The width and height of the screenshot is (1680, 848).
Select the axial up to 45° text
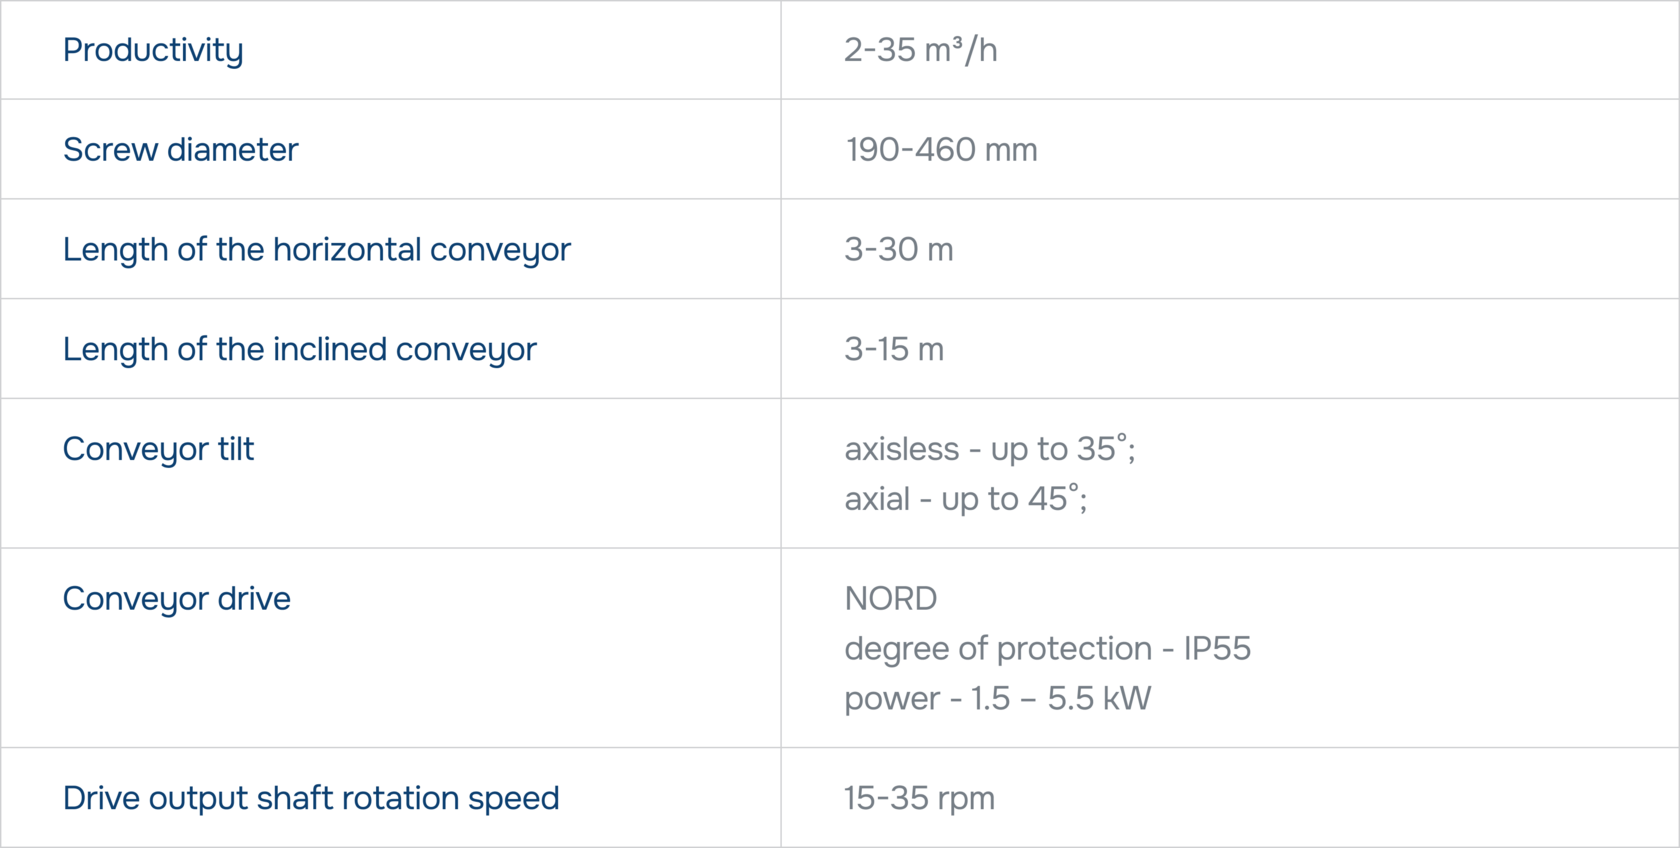coord(965,498)
